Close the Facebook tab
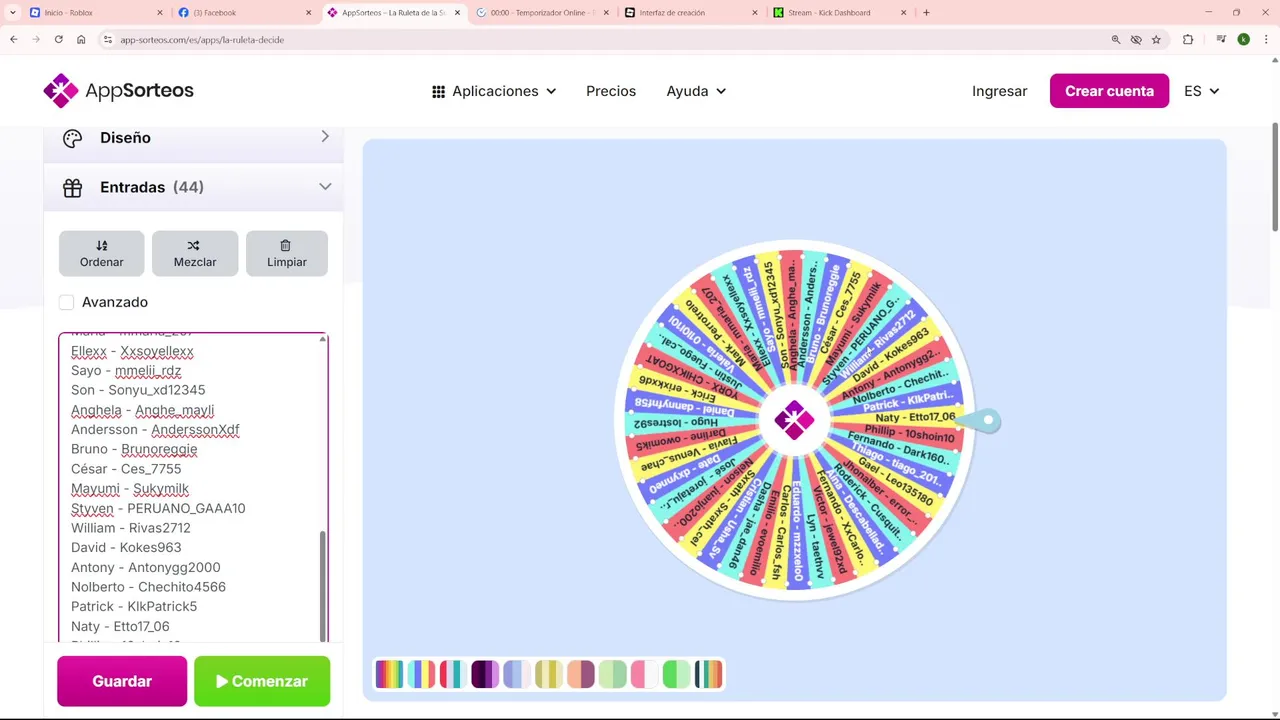Viewport: 1280px width, 720px height. click(308, 13)
